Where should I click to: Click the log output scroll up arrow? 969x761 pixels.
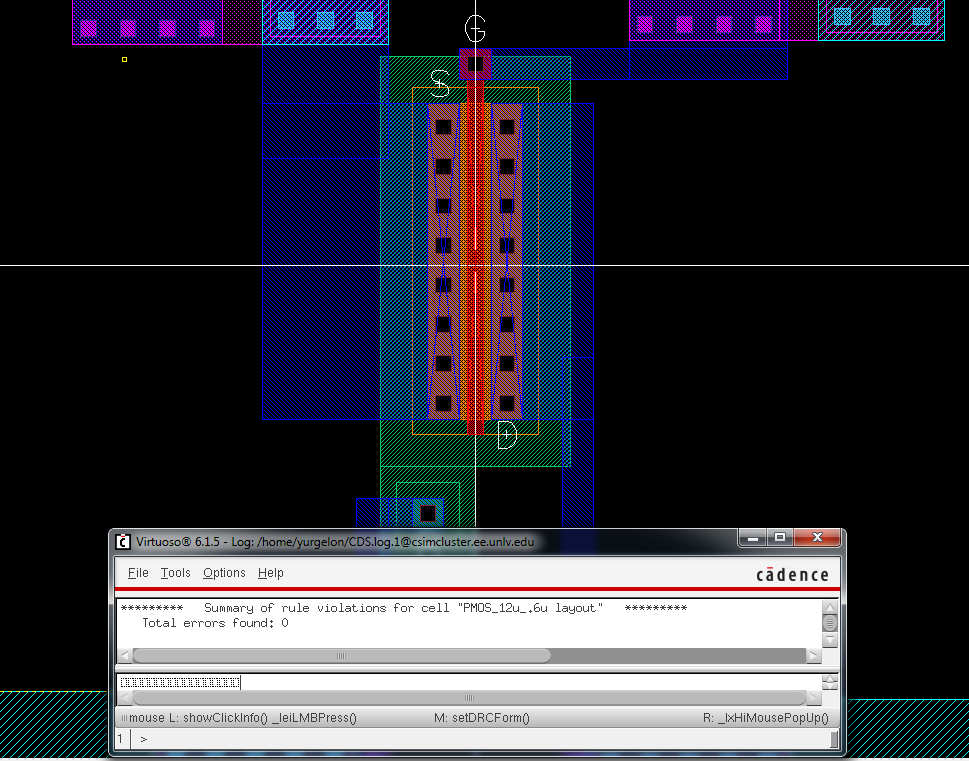[830, 608]
